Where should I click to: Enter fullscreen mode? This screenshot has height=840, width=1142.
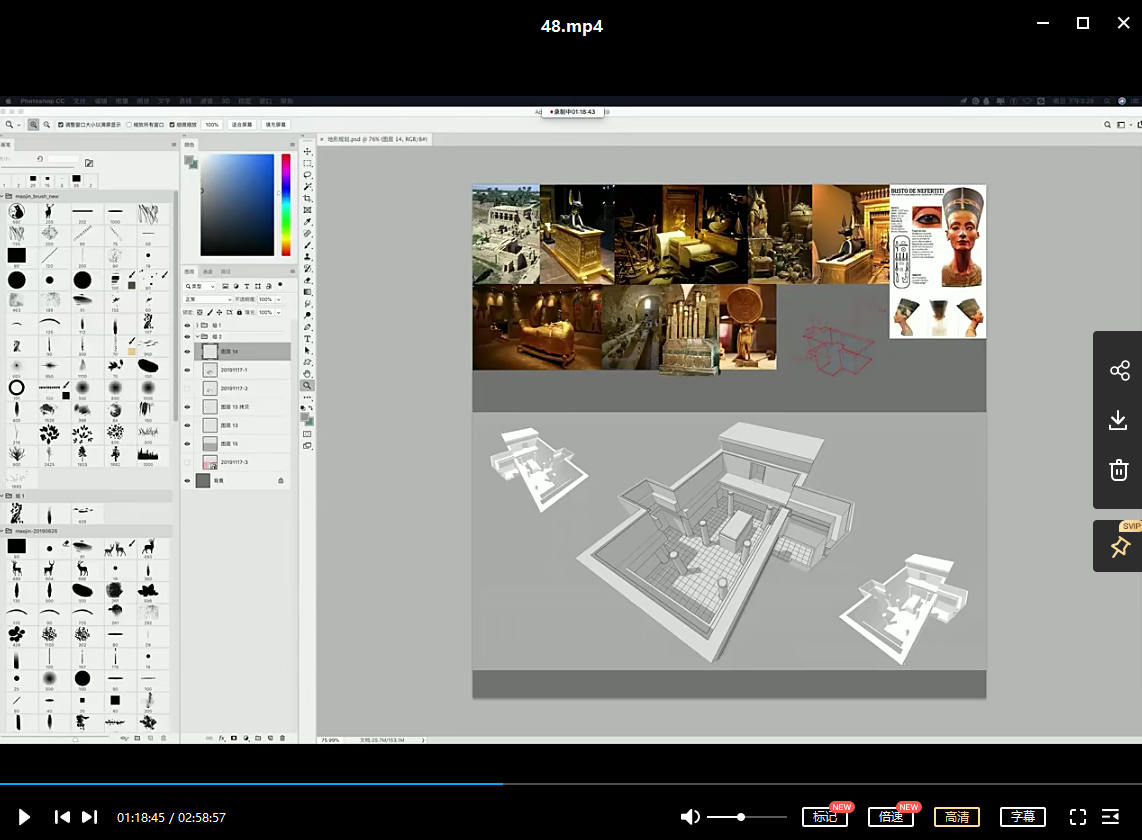[x=1078, y=817]
